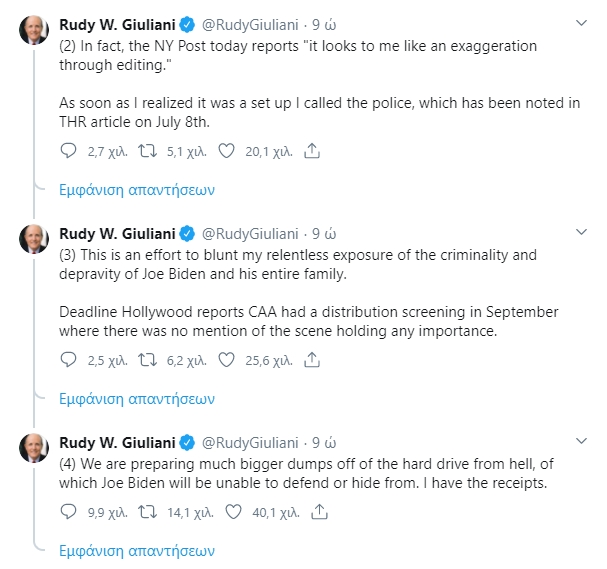Screen dimensions: 607x569
Task: Open @RudyGiuliani handle on tweet (4)
Action: click(x=250, y=442)
